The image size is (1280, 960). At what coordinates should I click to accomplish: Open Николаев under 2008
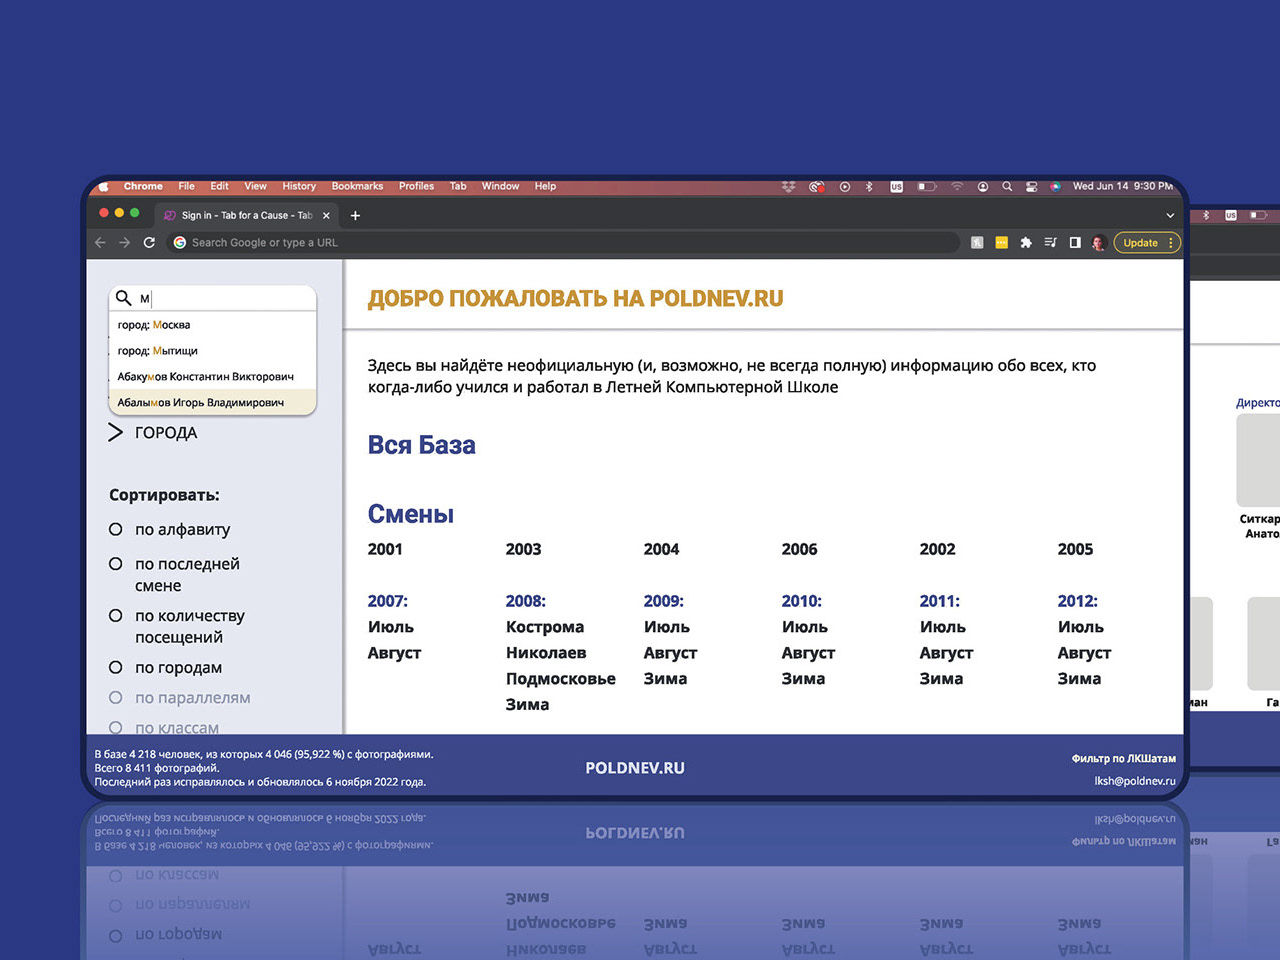pos(546,653)
